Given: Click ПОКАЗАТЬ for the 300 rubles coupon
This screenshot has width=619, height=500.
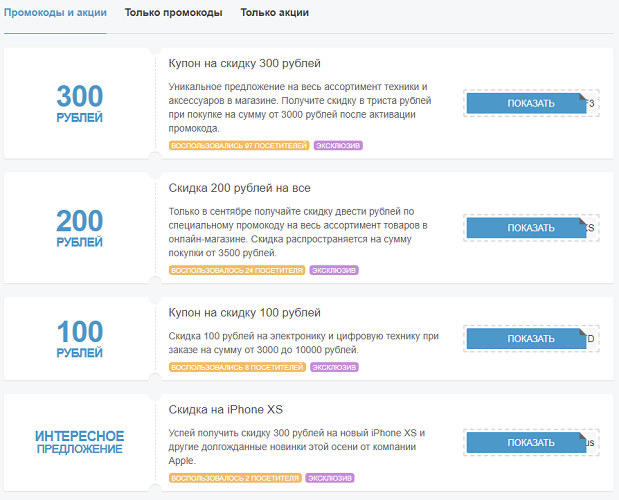Looking at the screenshot, I should pyautogui.click(x=525, y=103).
